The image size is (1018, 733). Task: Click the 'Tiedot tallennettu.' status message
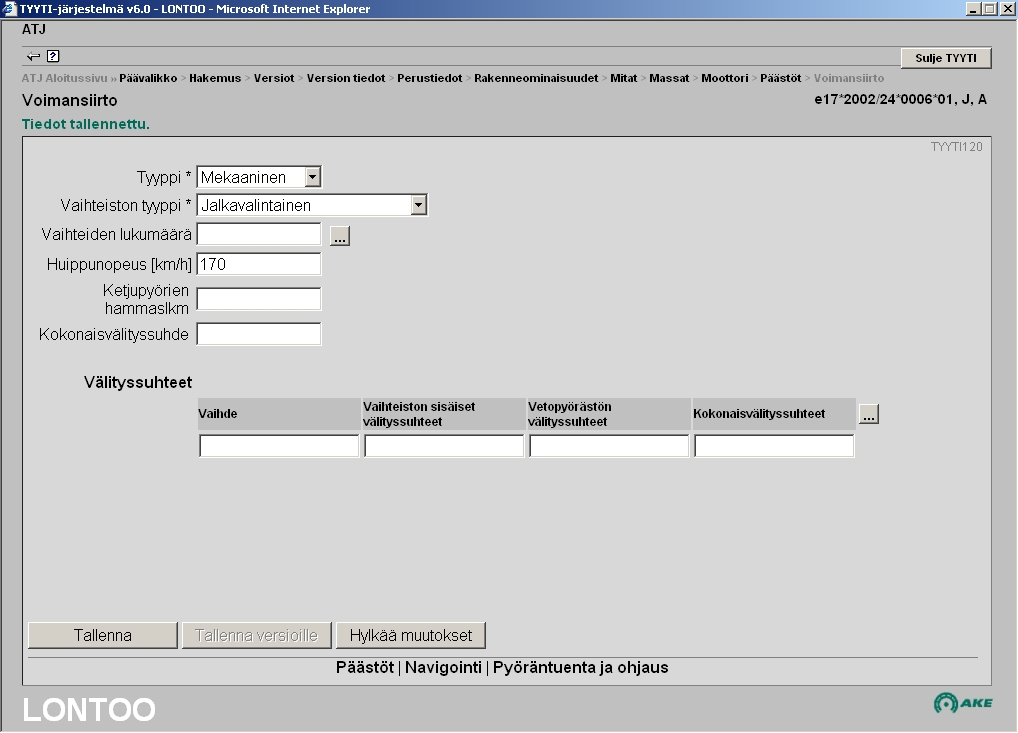(86, 124)
